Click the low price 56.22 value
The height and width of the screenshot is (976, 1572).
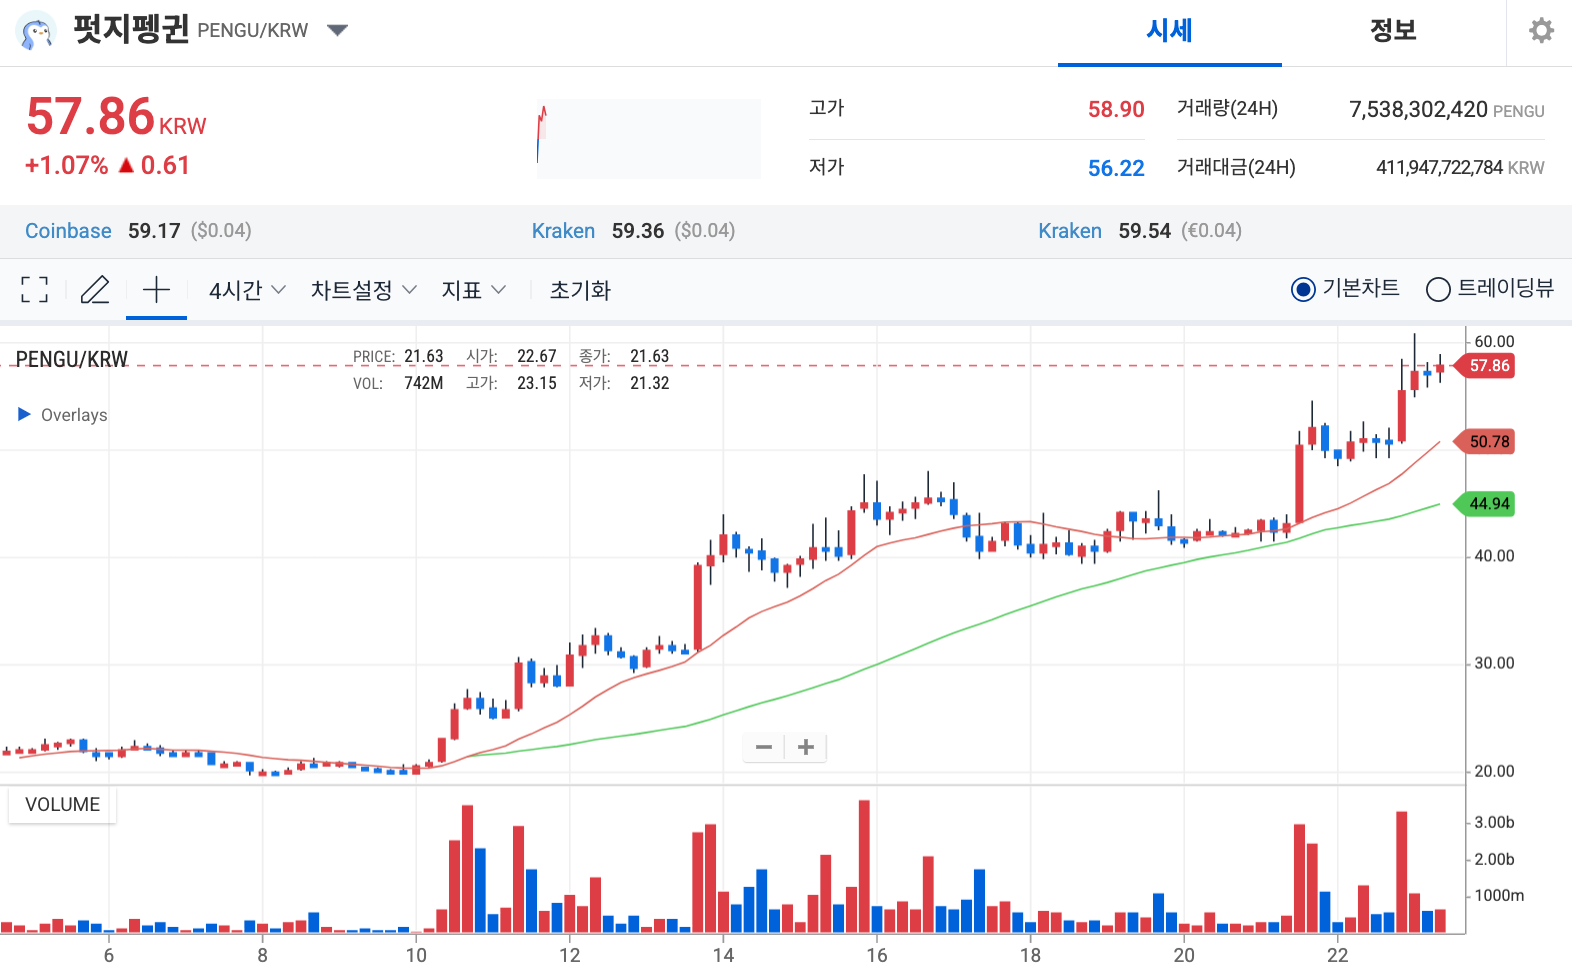1116,168
